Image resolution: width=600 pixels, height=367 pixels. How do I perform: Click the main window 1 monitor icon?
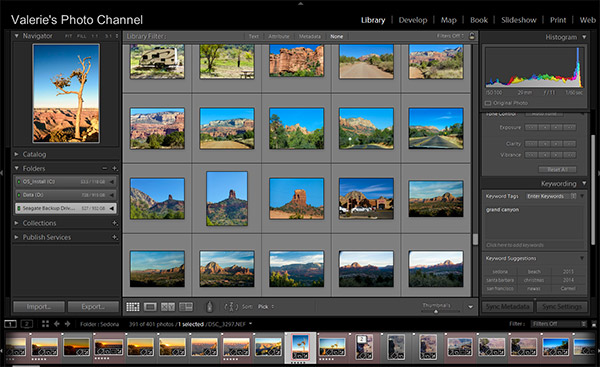(x=10, y=324)
